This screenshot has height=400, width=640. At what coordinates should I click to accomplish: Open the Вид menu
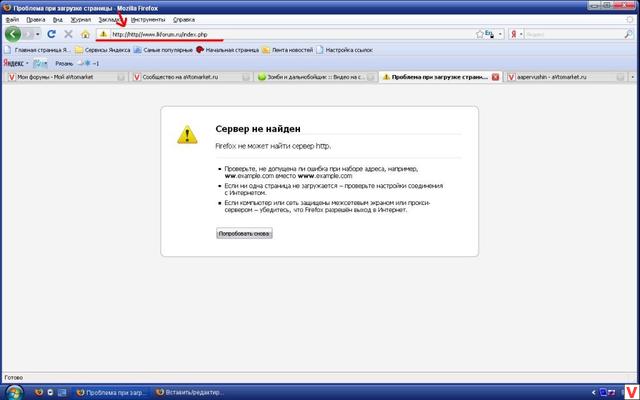pyautogui.click(x=58, y=20)
